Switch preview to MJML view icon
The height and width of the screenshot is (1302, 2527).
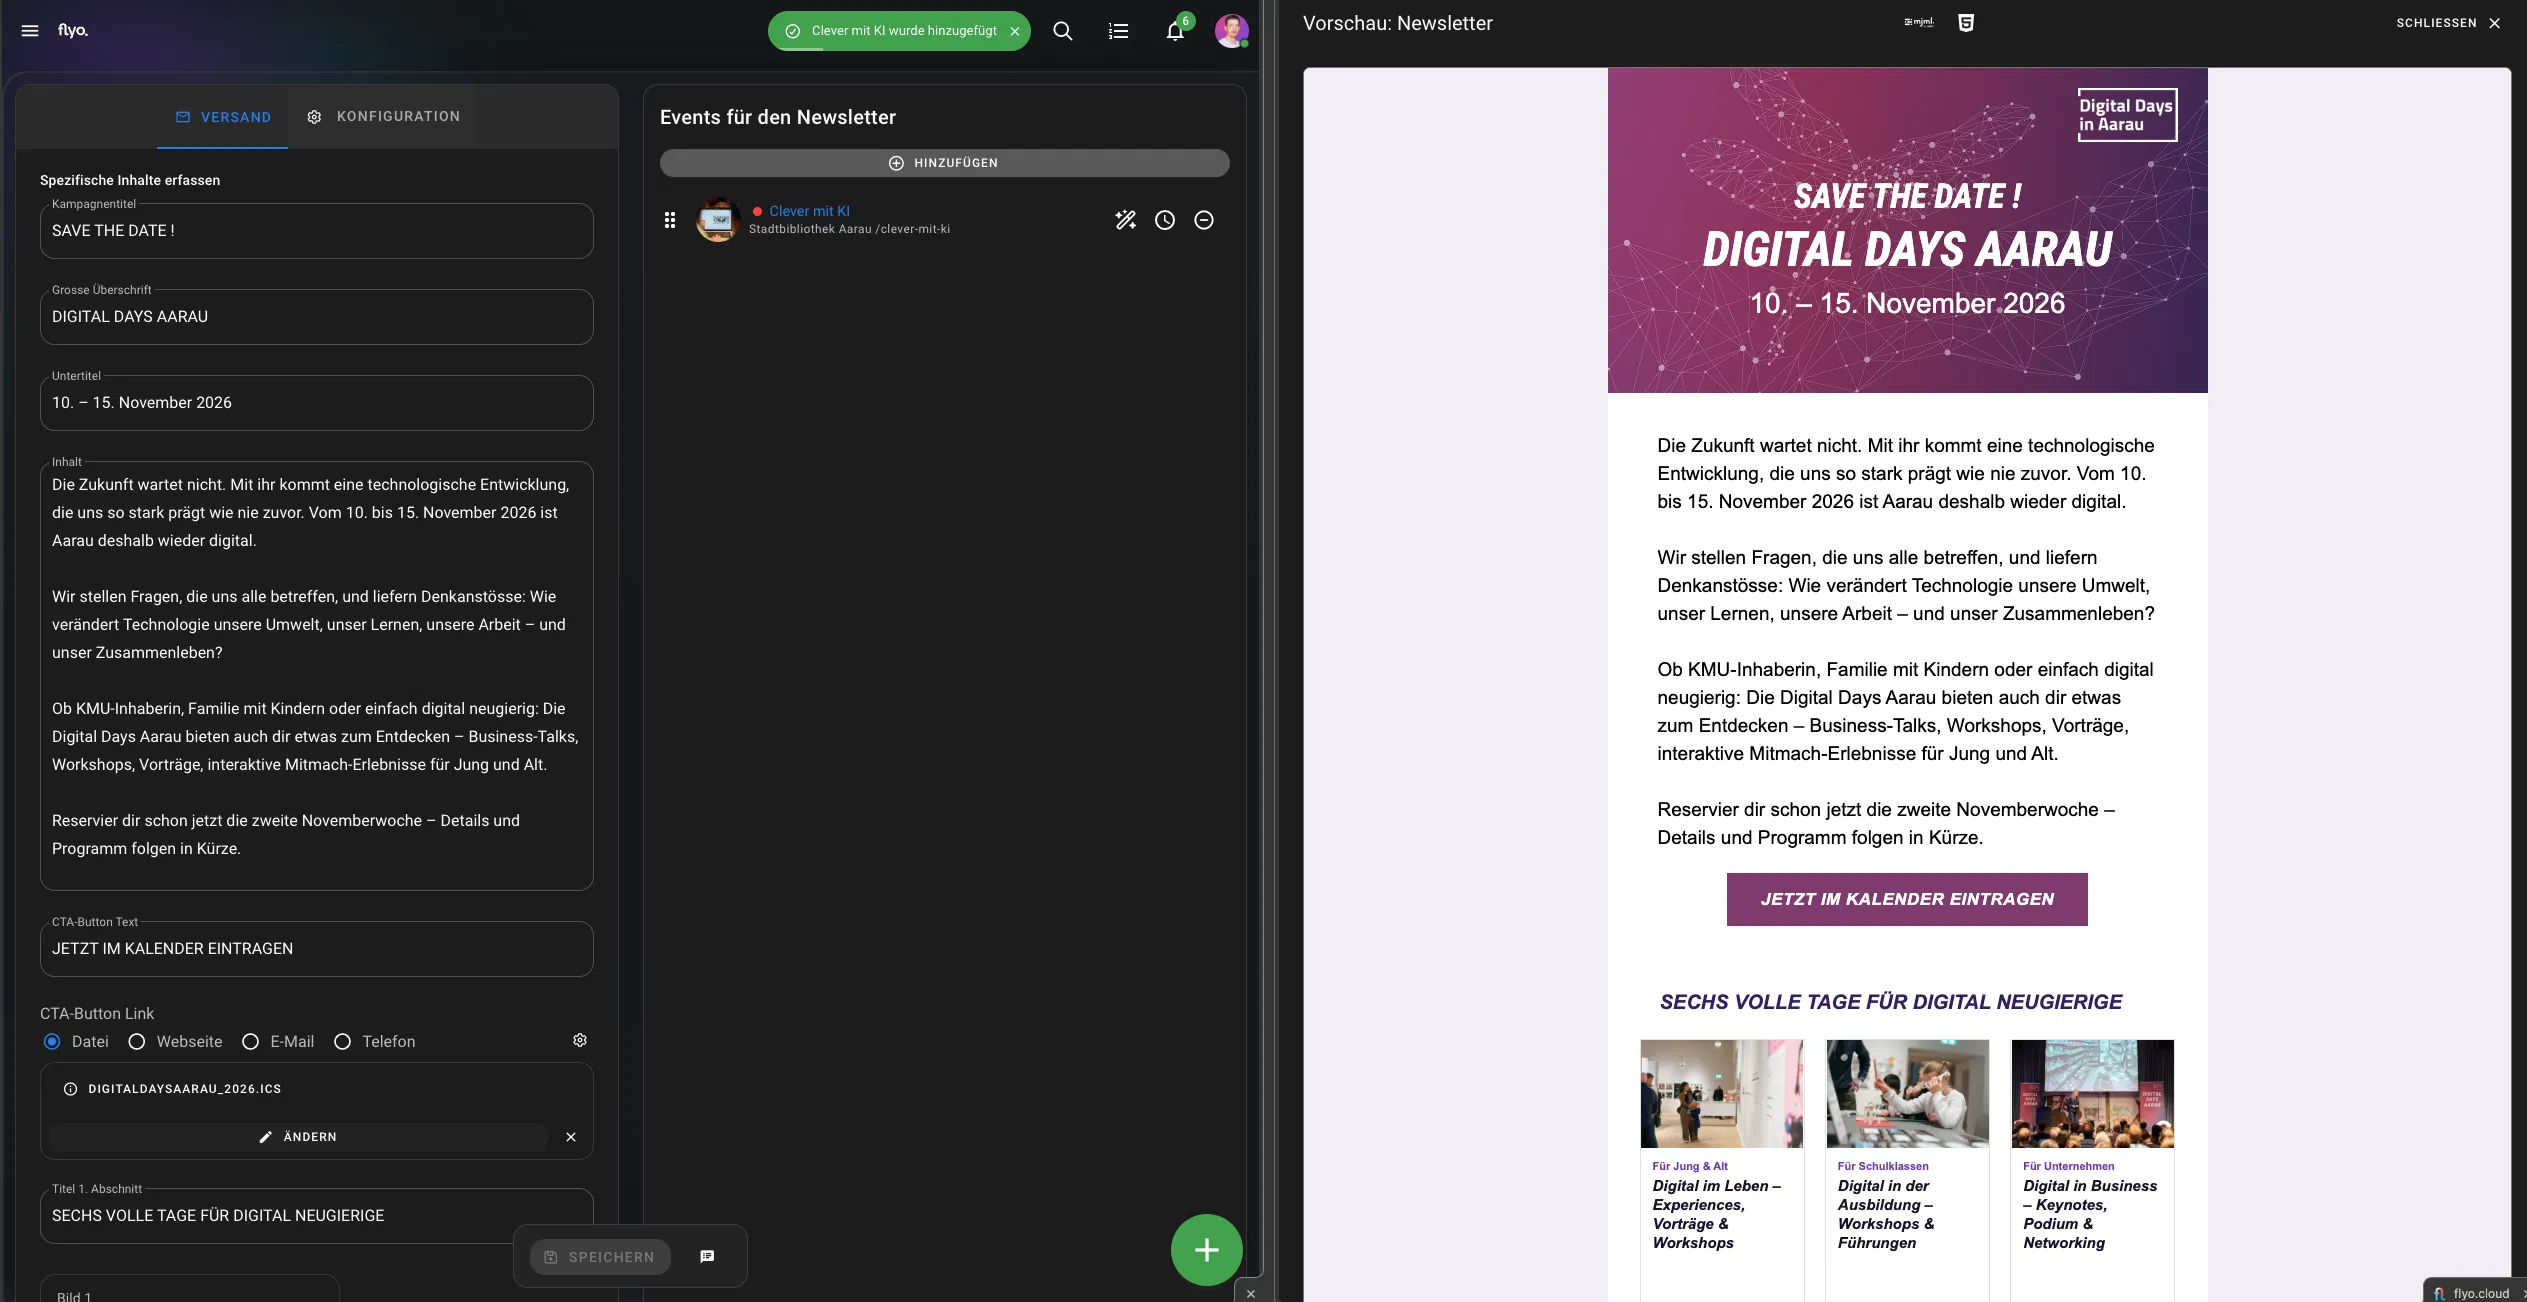[x=1918, y=22]
